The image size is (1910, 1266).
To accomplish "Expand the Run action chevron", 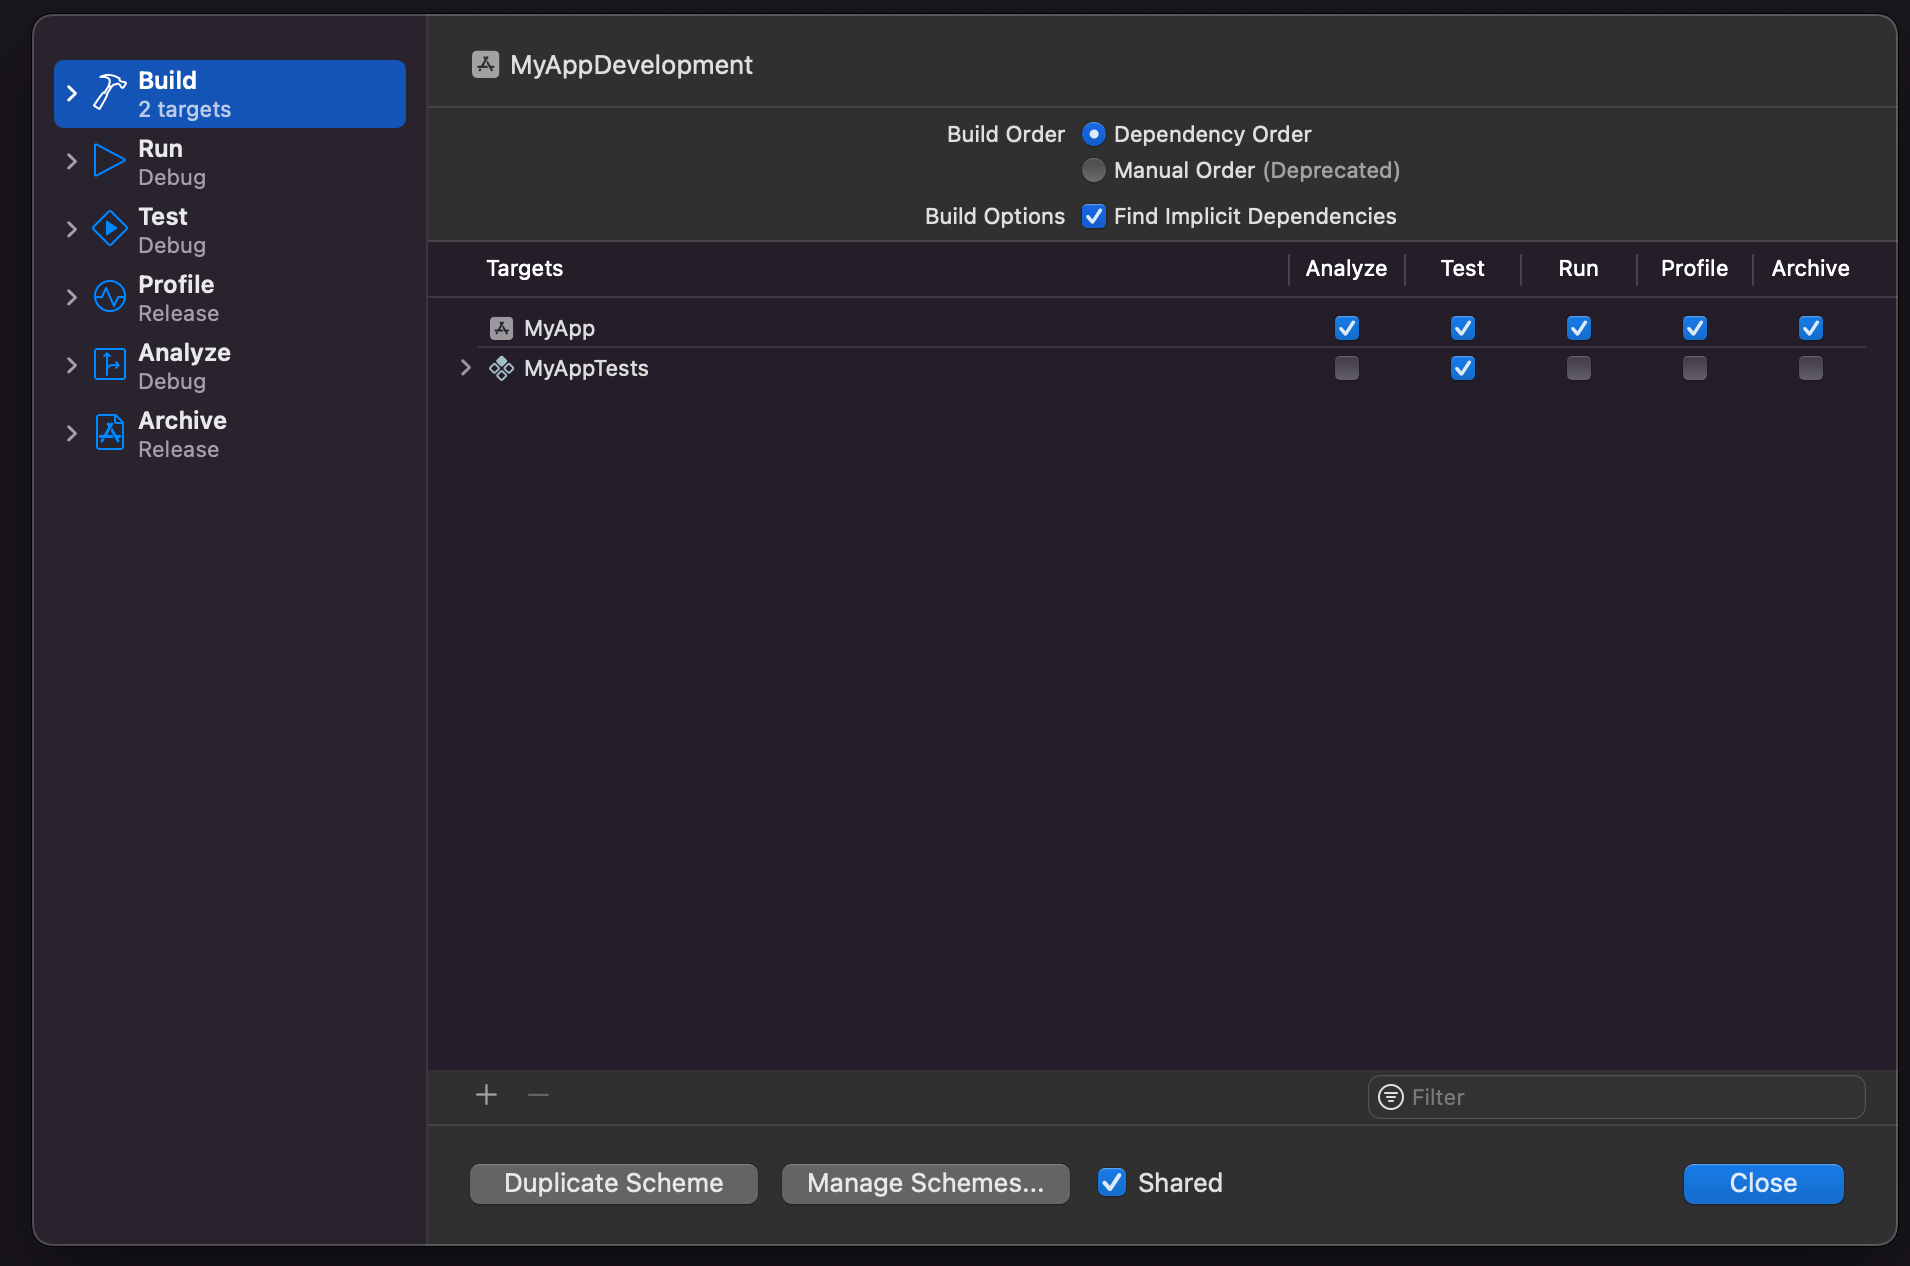I will tap(71, 161).
